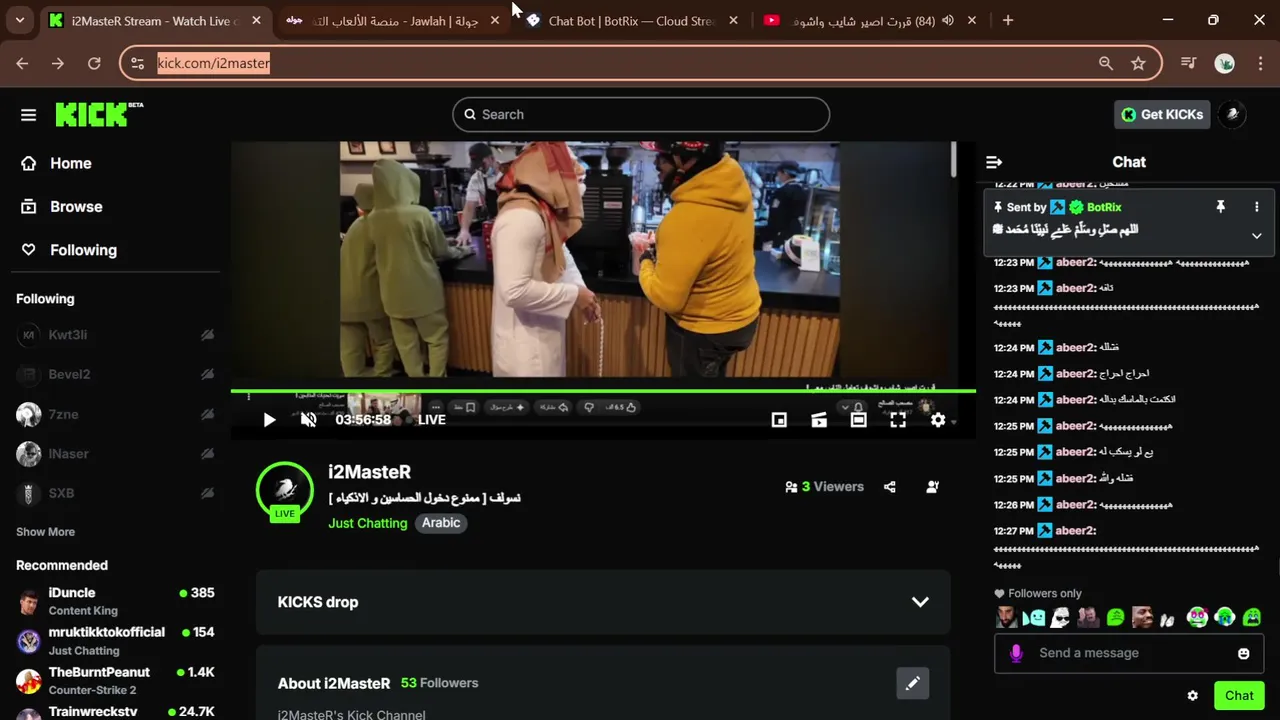Click Get KICKs button

pos(1162,114)
